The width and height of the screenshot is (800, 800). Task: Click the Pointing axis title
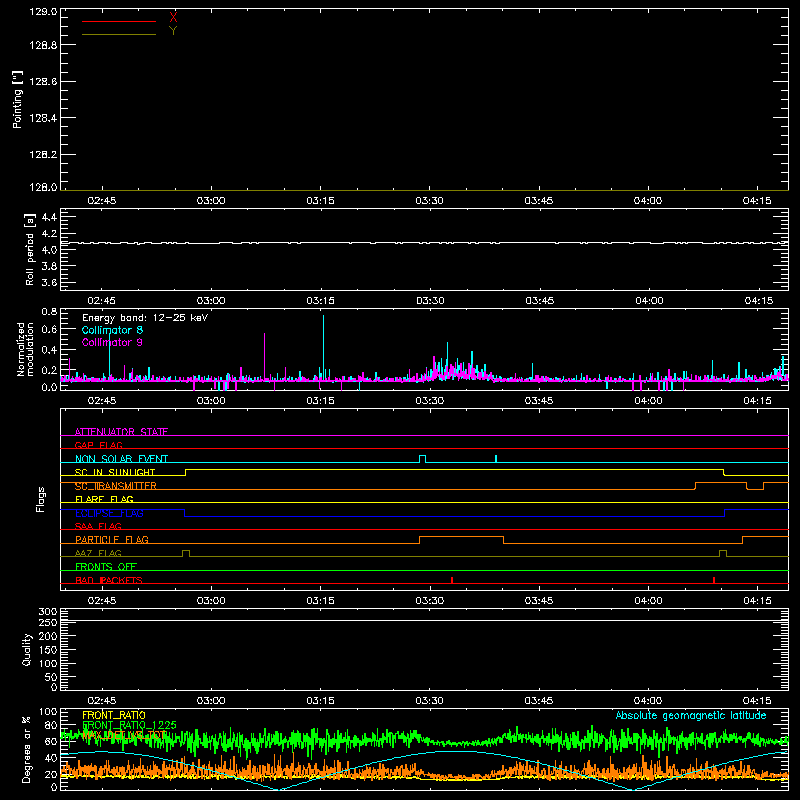point(18,99)
